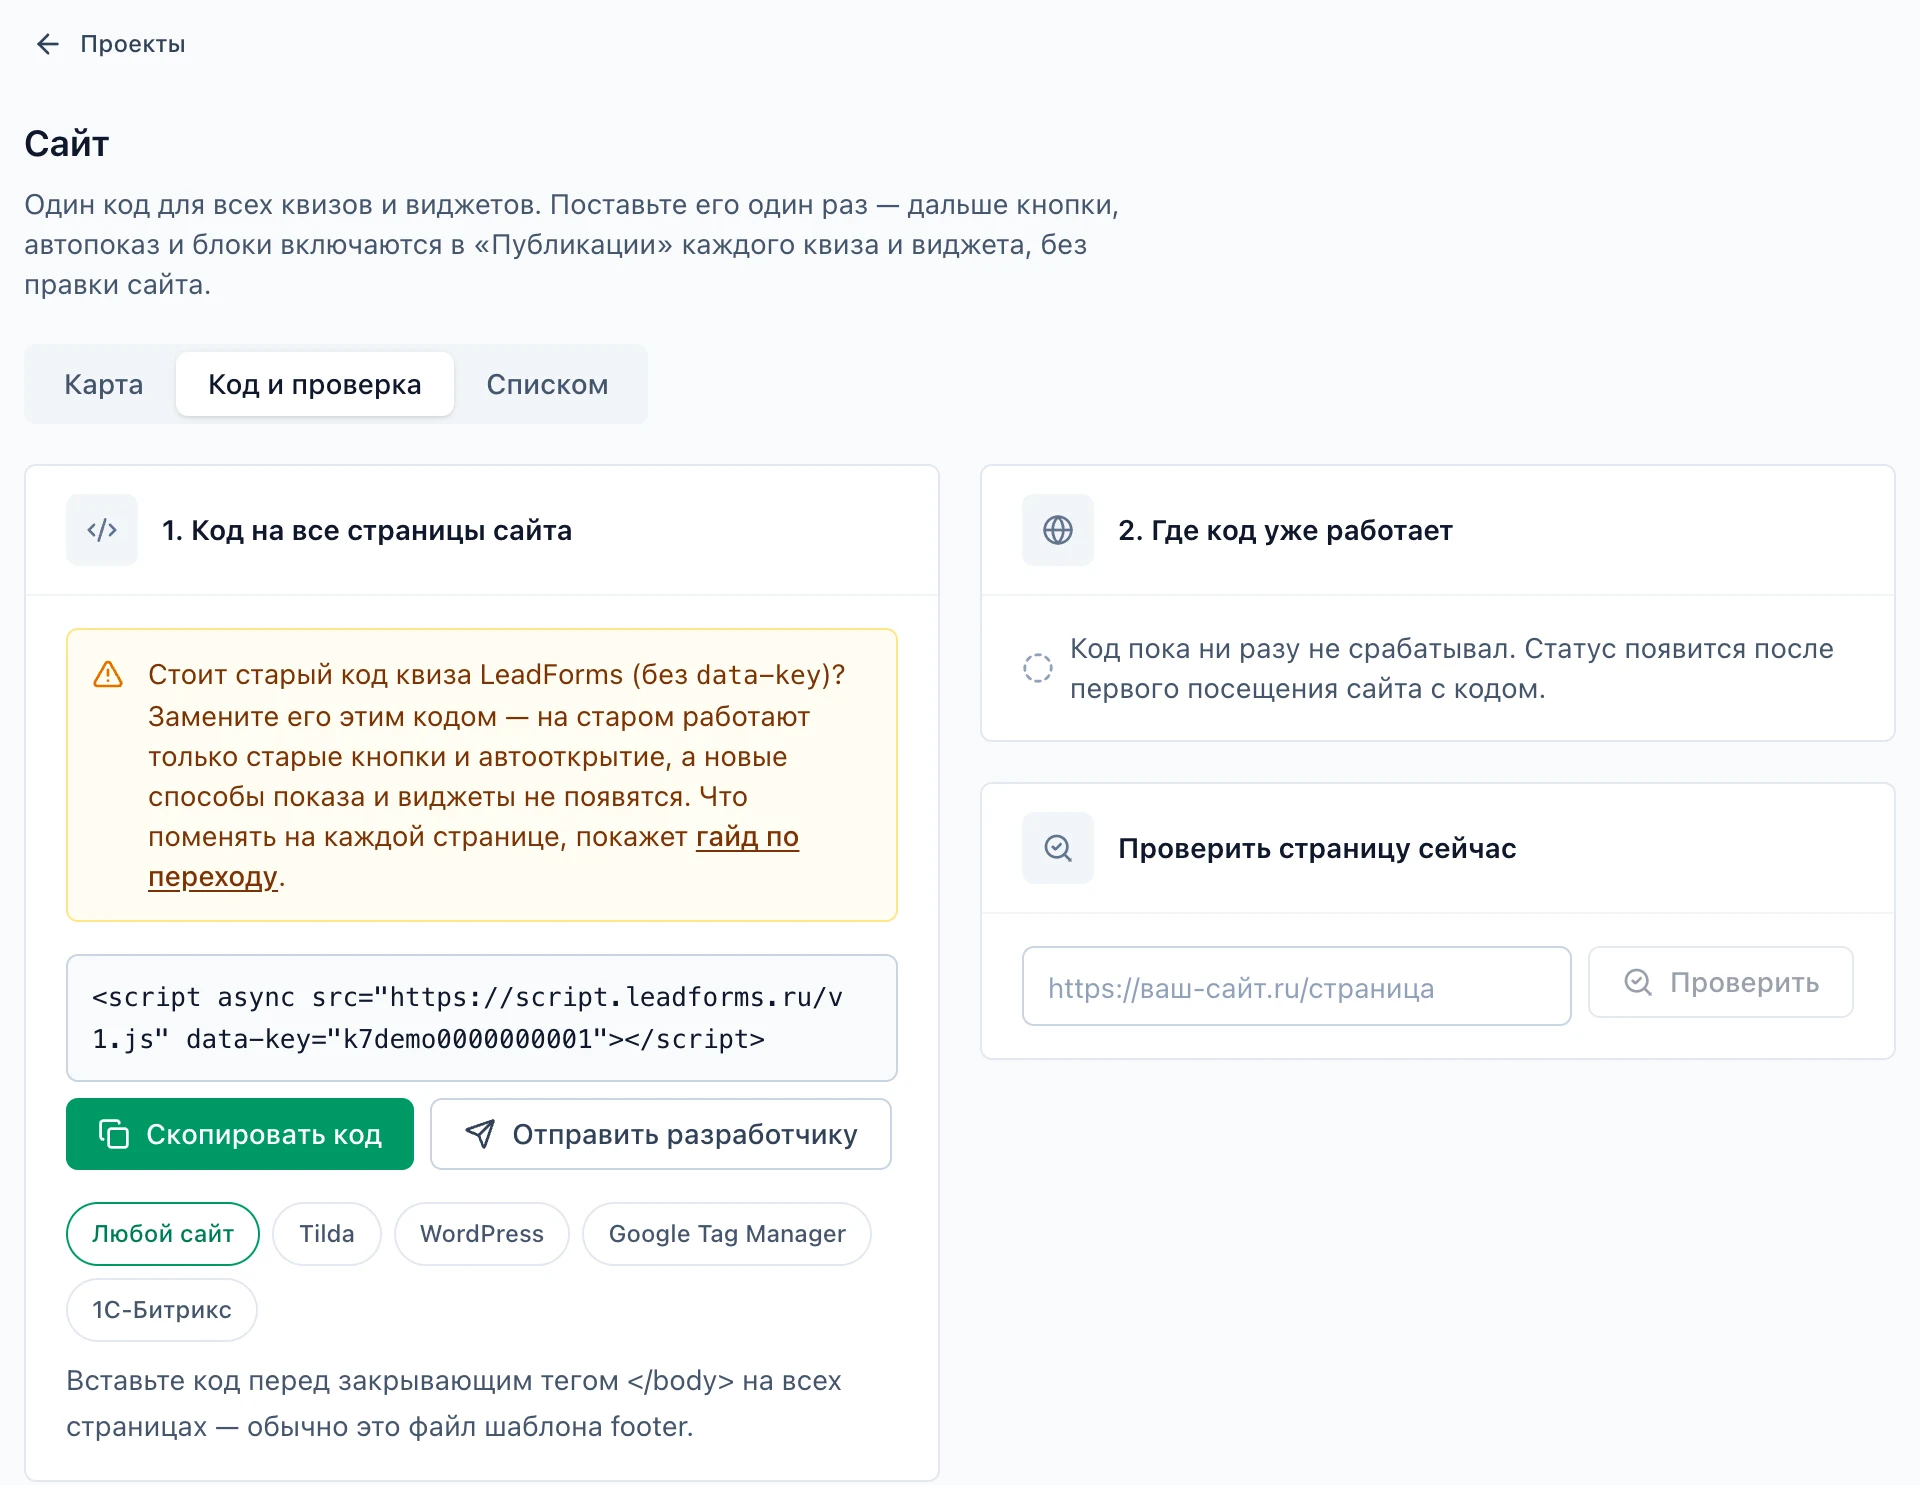Screen dimensions: 1920x1485
Task: Click the Проверить button
Action: pyautogui.click(x=1721, y=982)
